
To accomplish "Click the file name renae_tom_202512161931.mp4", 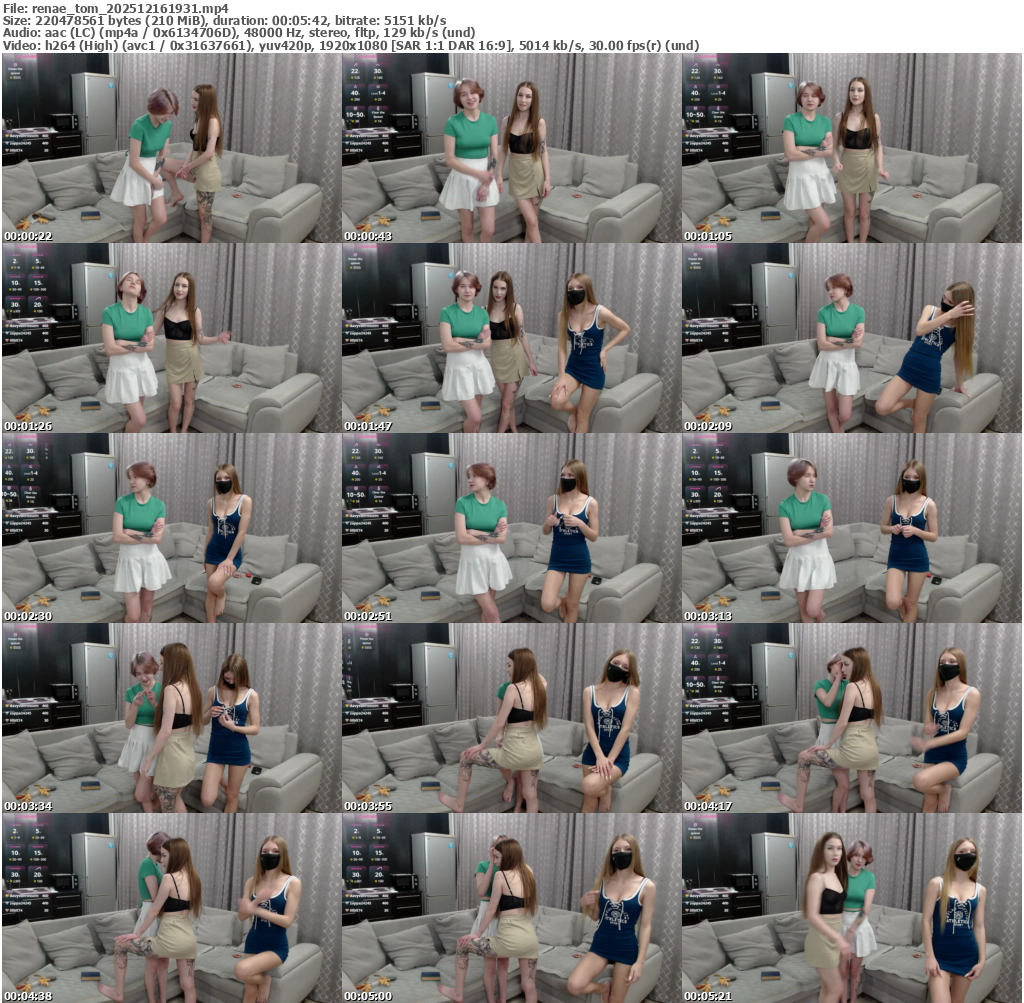I will coord(130,8).
